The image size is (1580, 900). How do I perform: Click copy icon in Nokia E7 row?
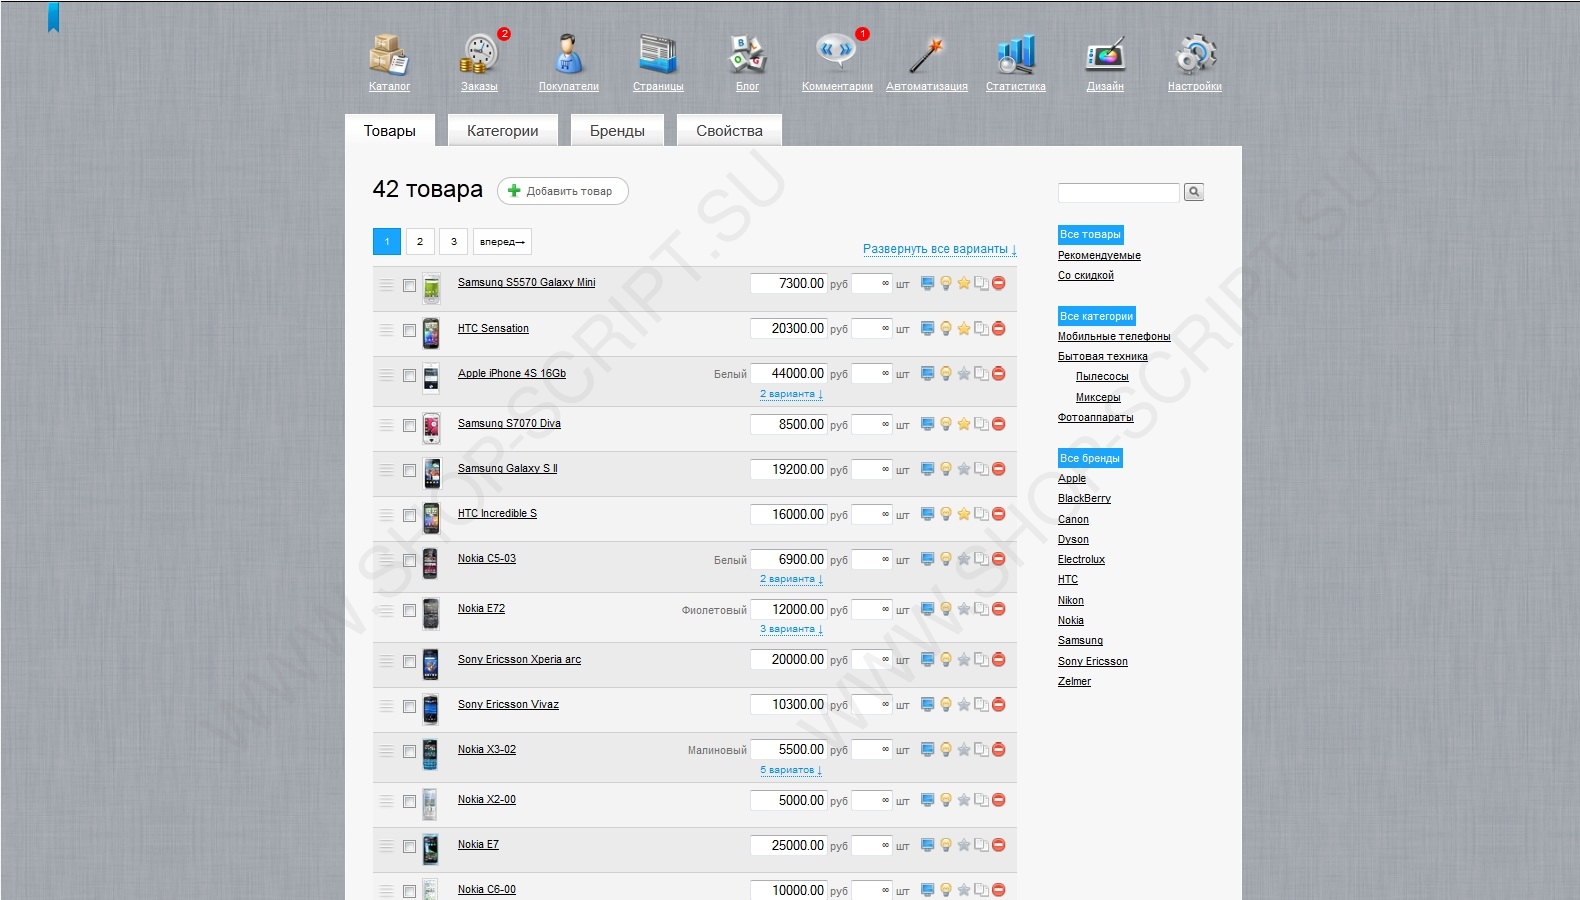[x=981, y=845]
